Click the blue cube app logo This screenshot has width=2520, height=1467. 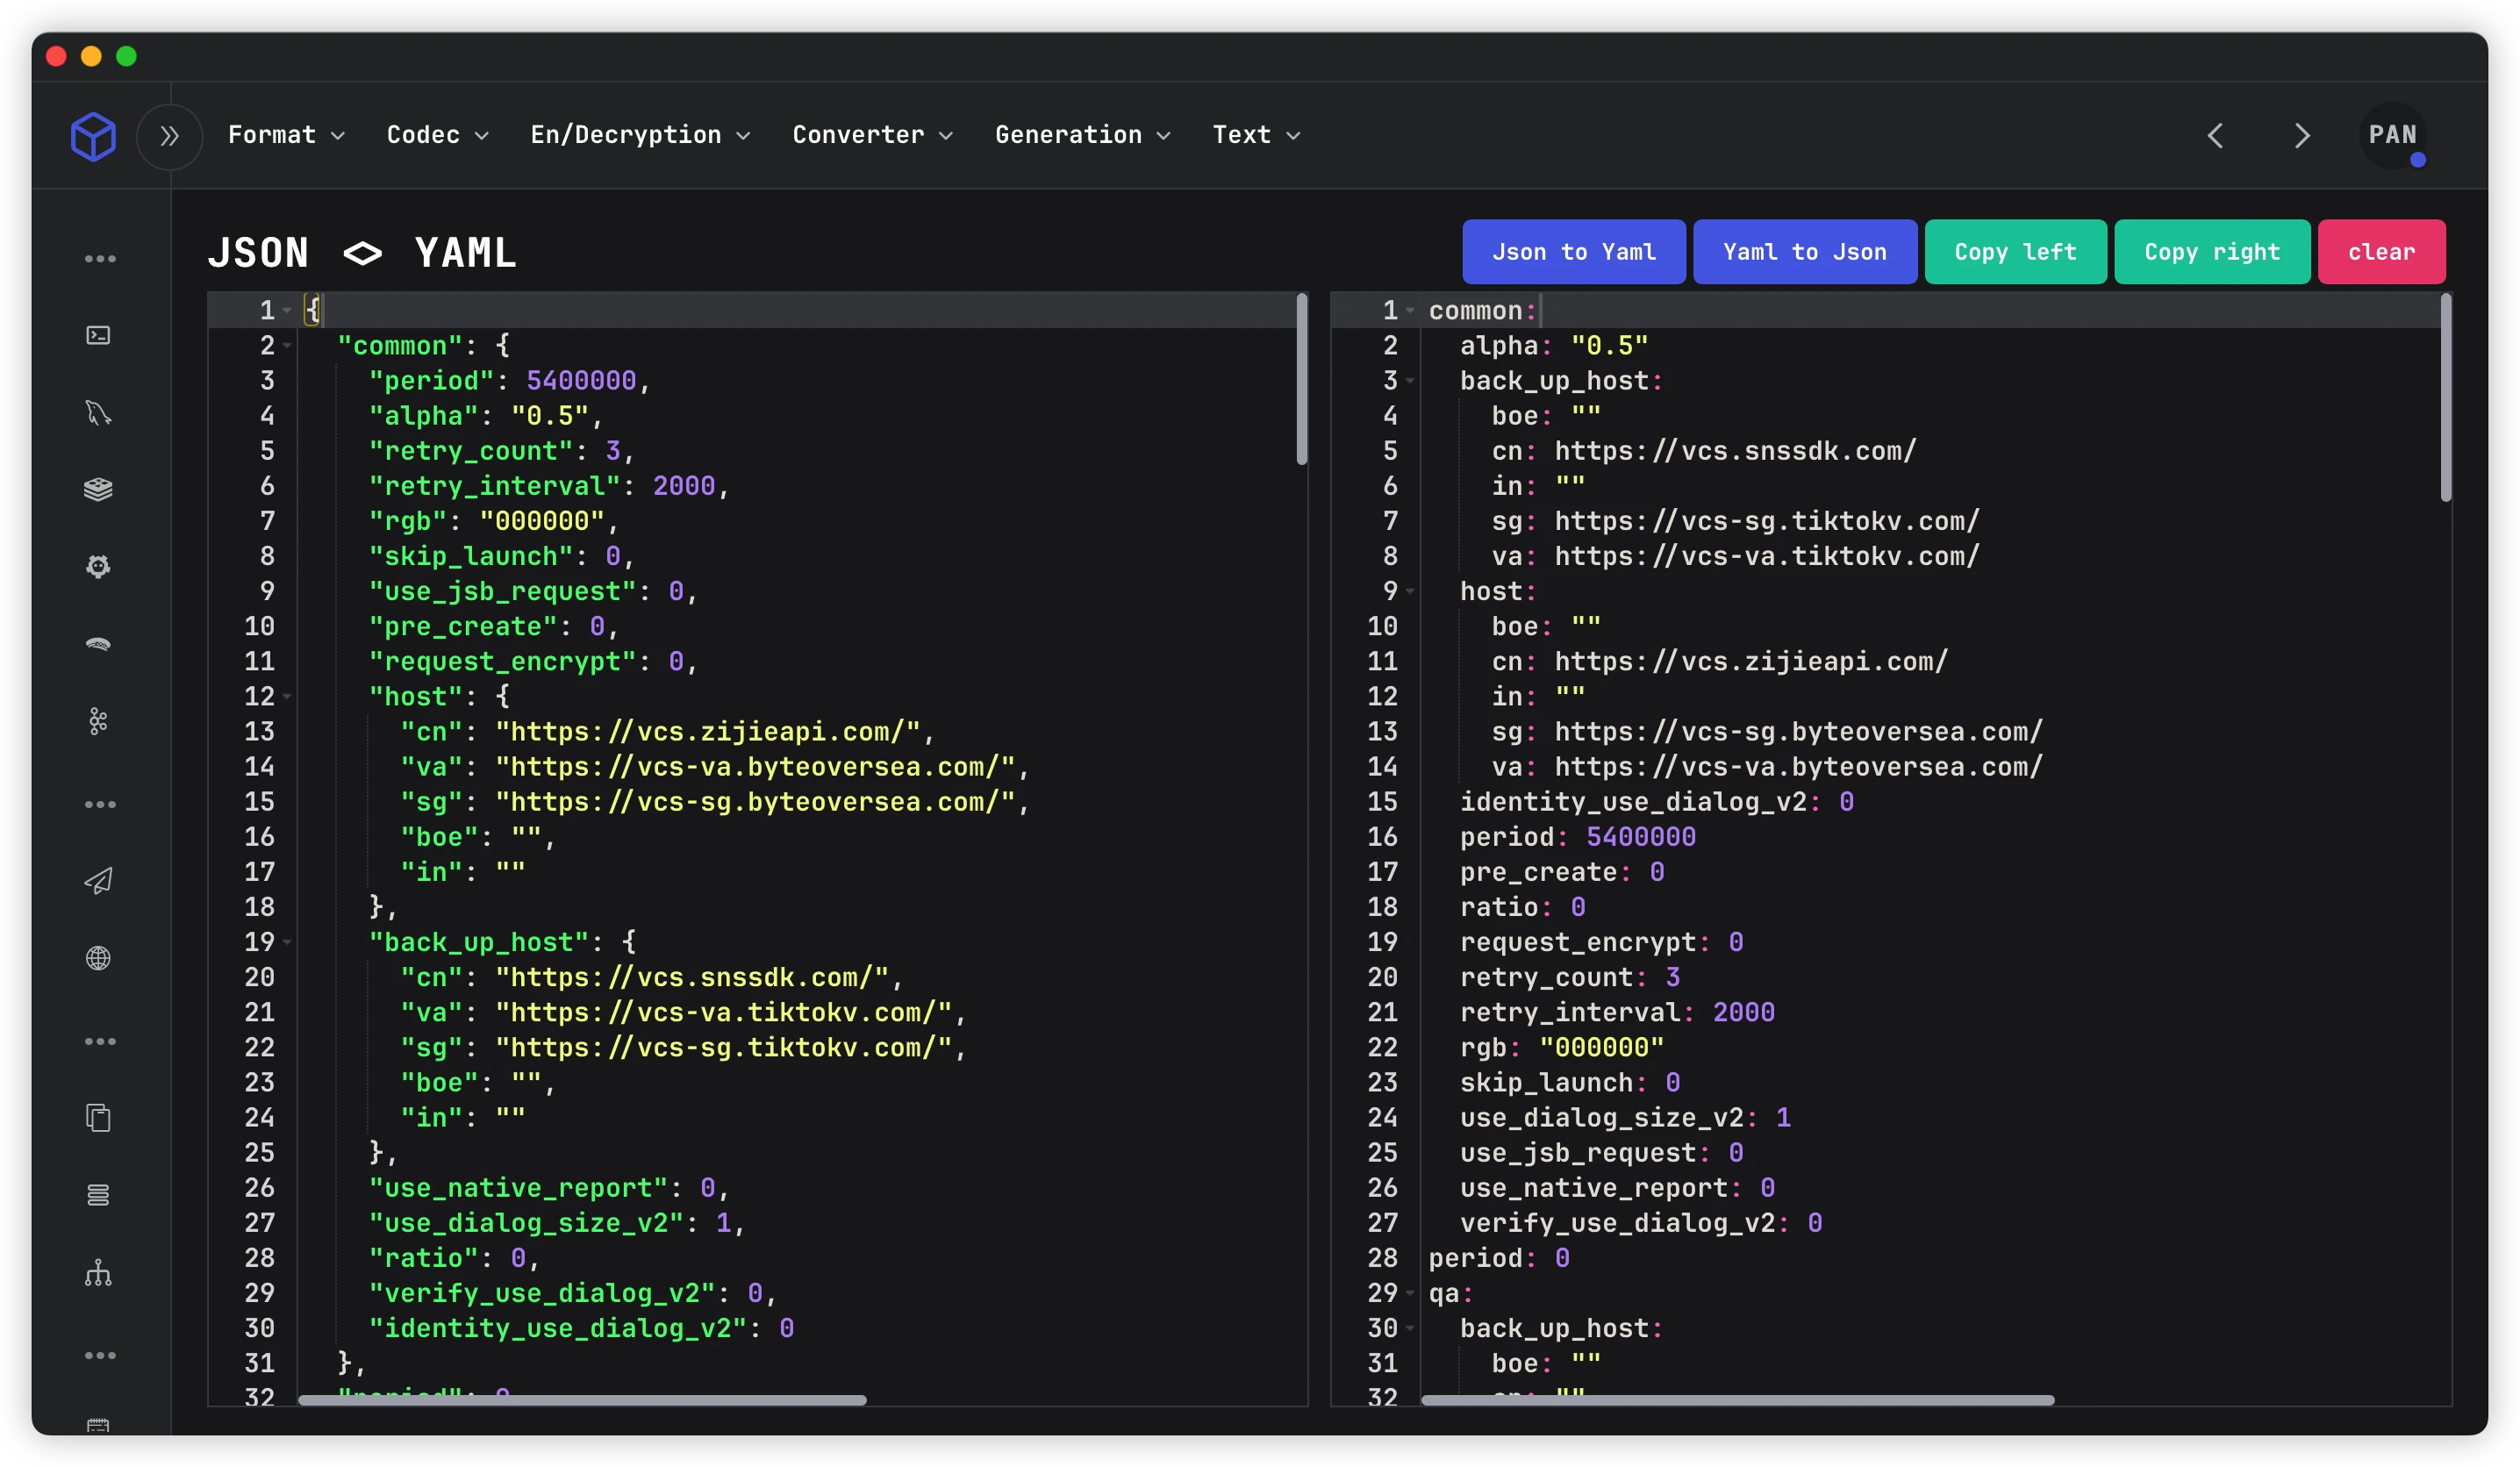coord(93,136)
